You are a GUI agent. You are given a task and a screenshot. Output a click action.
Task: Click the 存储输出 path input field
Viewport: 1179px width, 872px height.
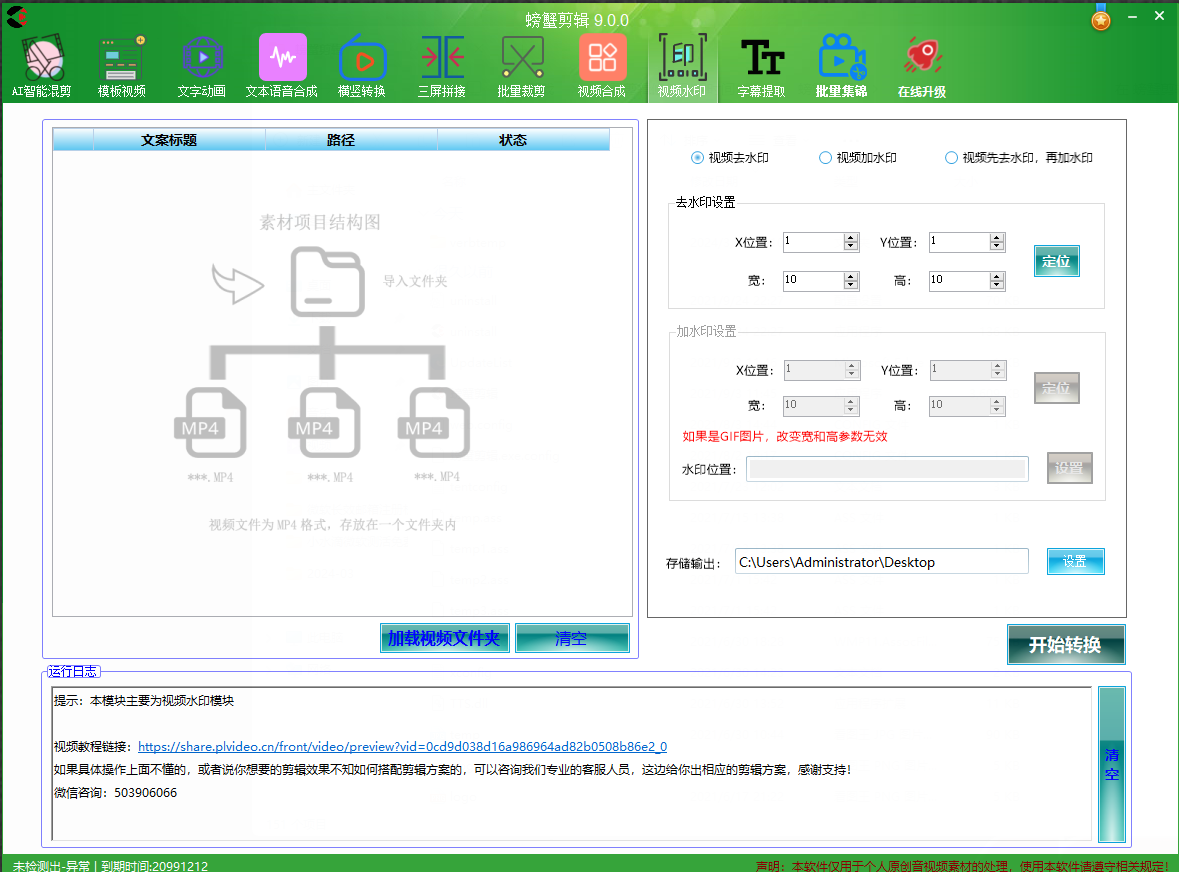click(881, 562)
